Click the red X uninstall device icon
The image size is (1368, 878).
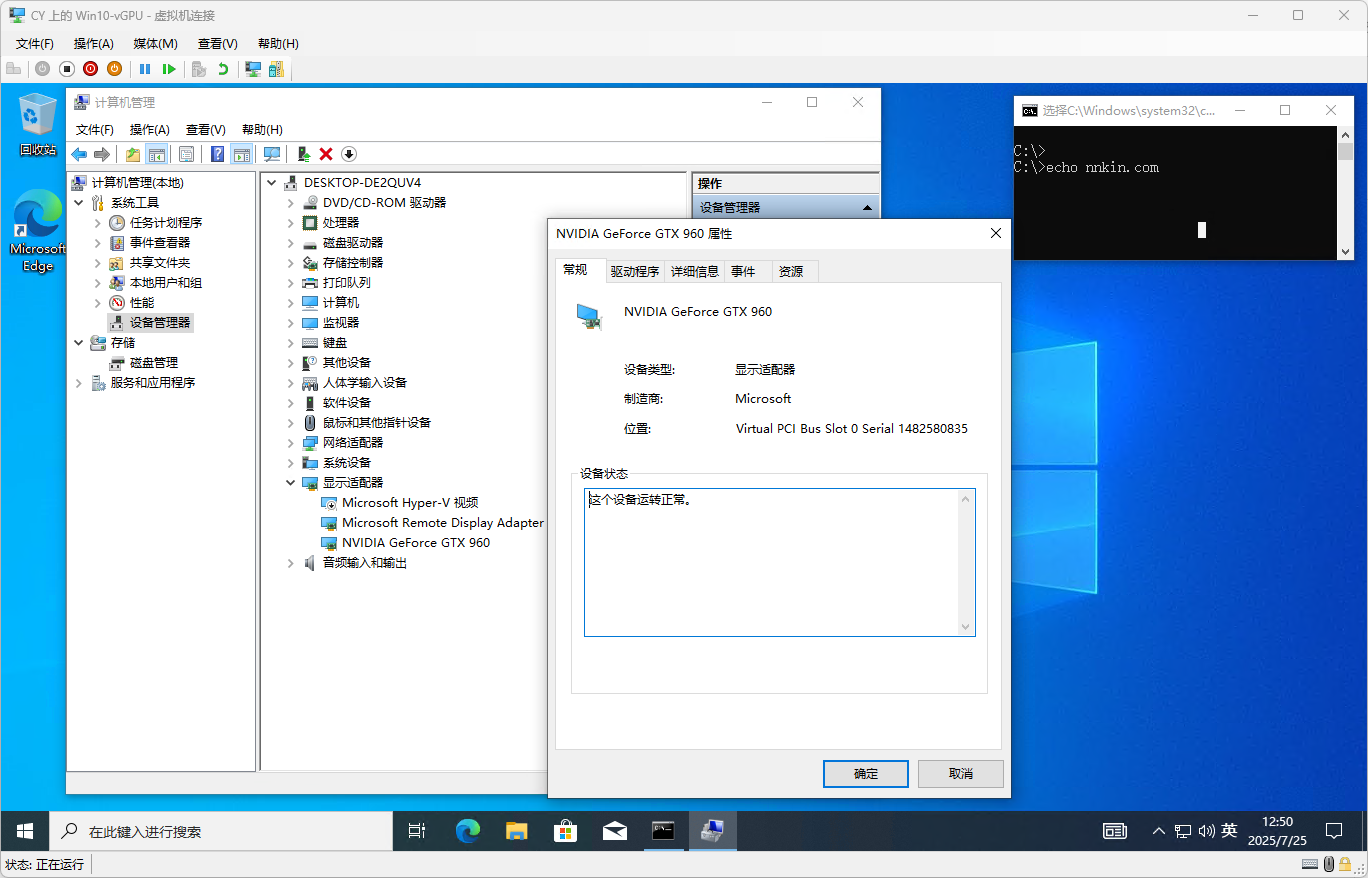(x=326, y=154)
